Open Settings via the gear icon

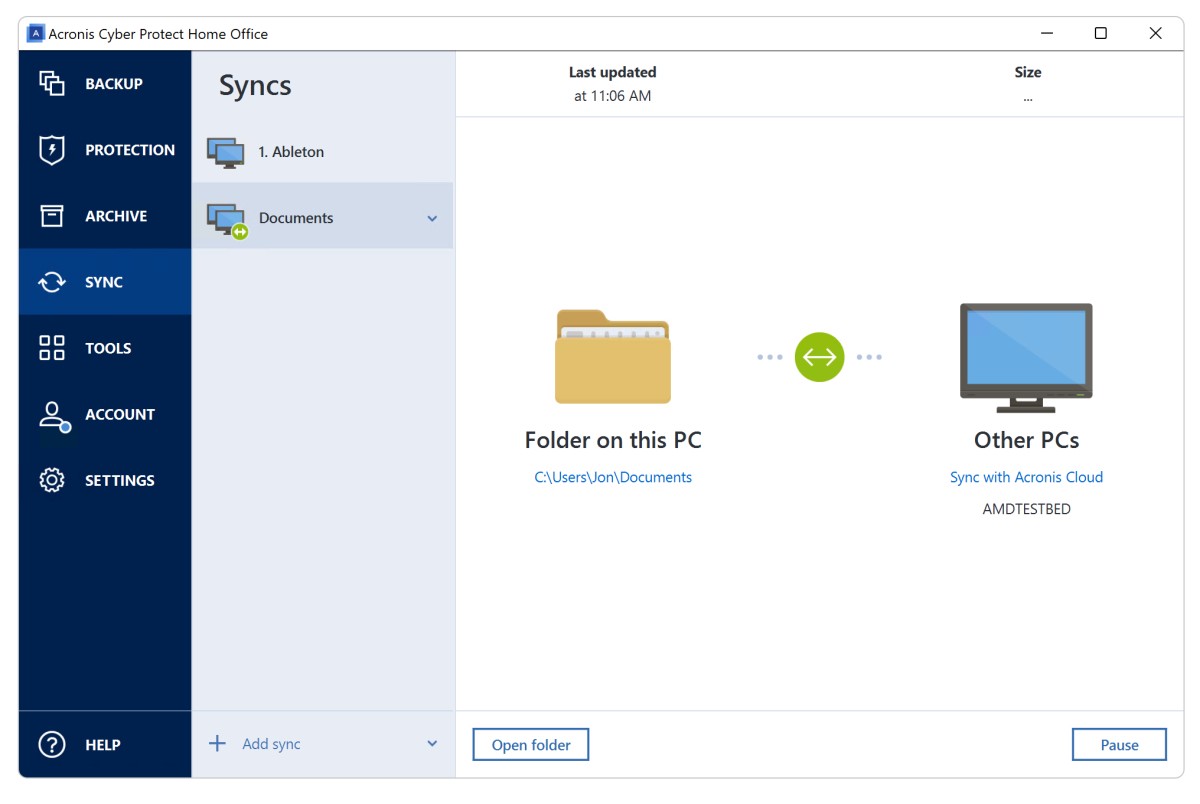coord(52,480)
